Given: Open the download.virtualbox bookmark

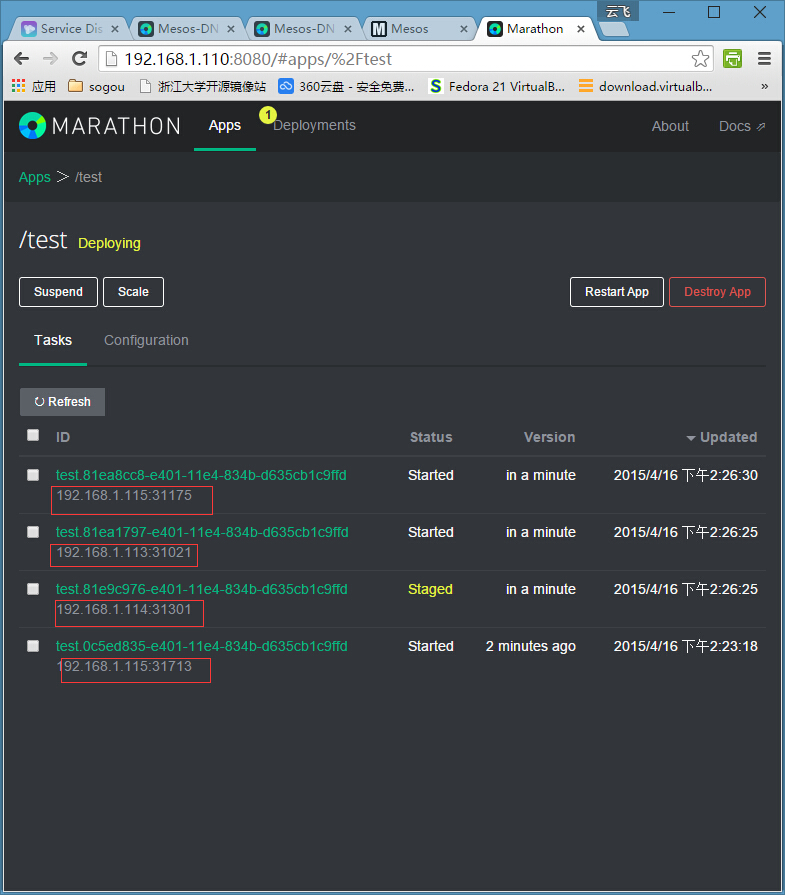Looking at the screenshot, I should pyautogui.click(x=646, y=86).
